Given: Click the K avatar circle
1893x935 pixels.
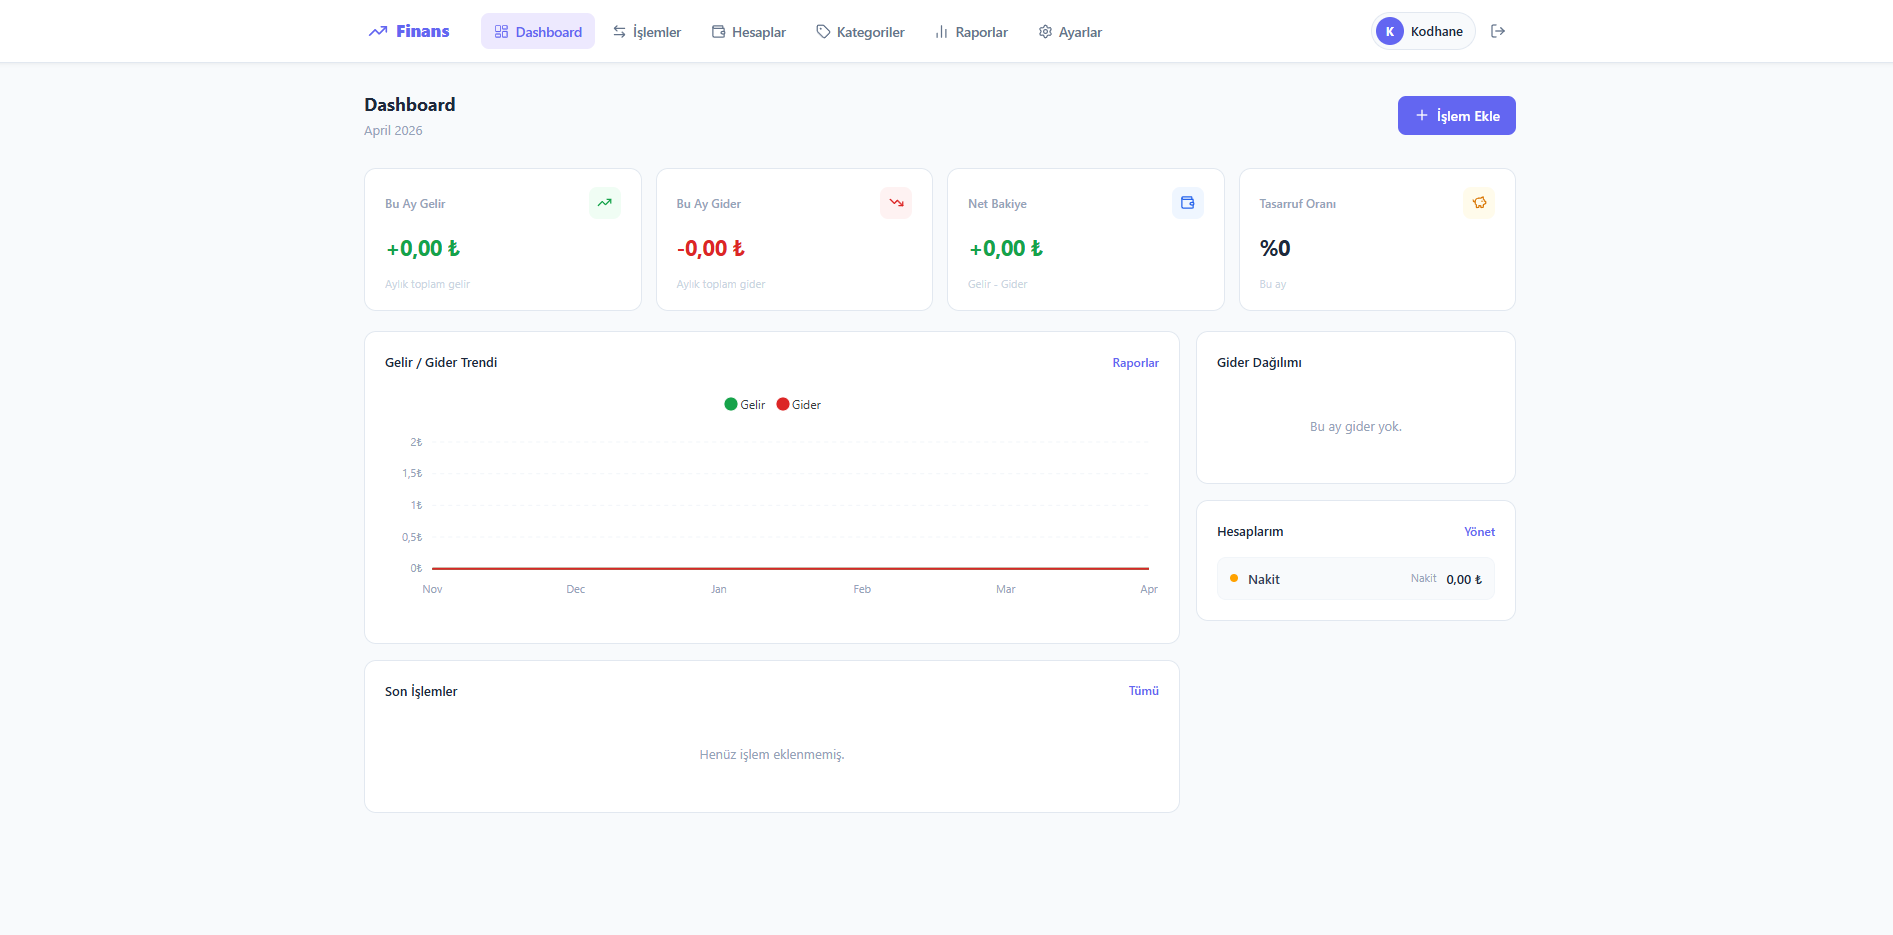Looking at the screenshot, I should tap(1390, 31).
